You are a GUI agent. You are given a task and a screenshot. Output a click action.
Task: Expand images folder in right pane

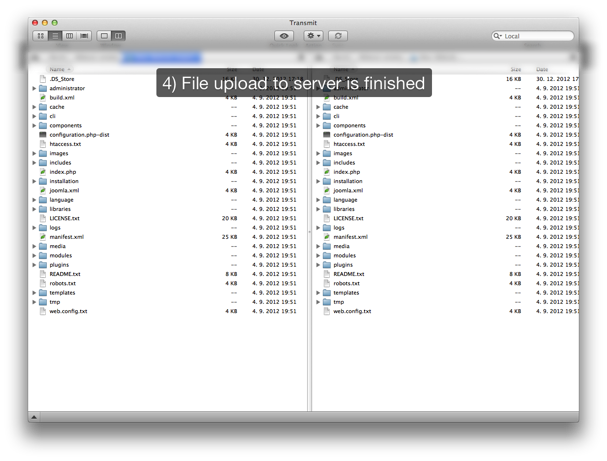click(318, 153)
